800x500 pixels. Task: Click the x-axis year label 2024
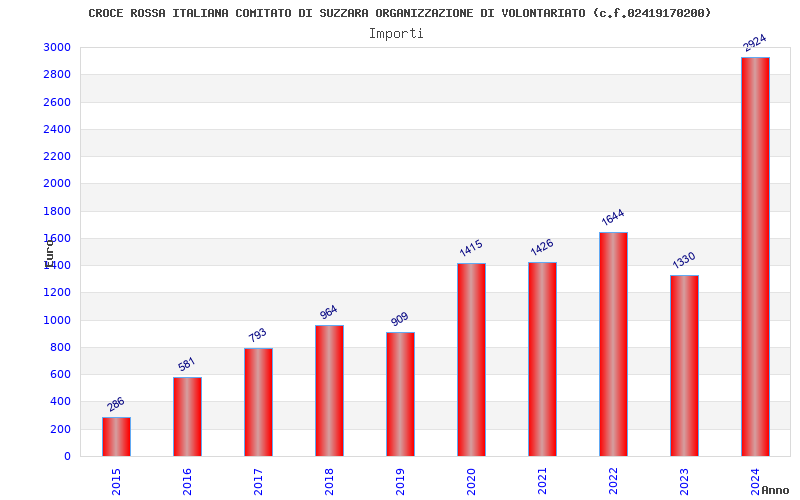pyautogui.click(x=755, y=482)
